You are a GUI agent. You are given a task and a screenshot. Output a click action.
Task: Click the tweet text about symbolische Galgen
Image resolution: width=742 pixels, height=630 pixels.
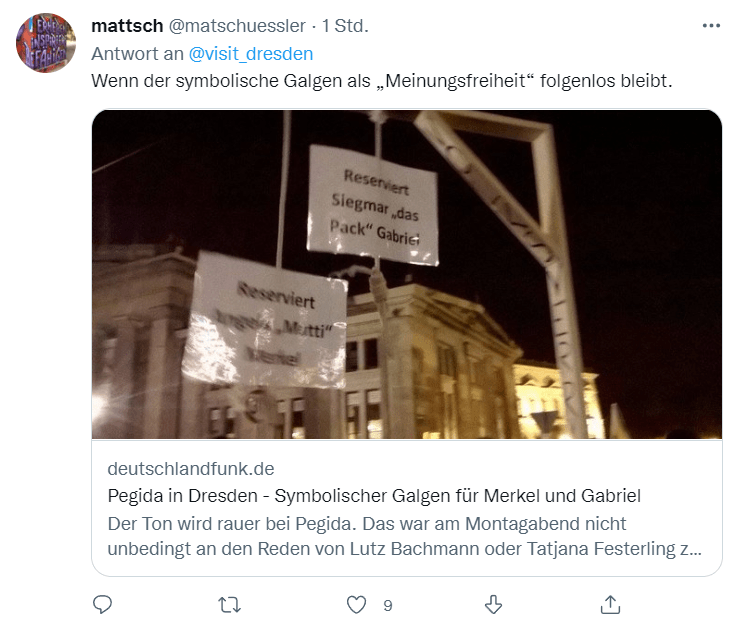coord(381,81)
